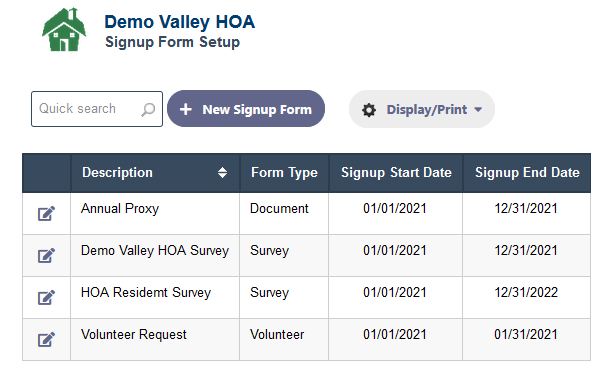Click the Demo Valley HOA title
Image resolution: width=600 pixels, height=372 pixels.
[x=179, y=22]
